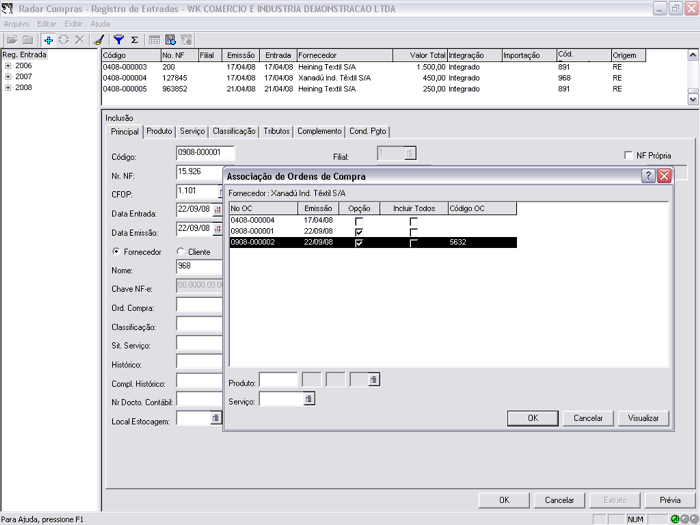Click into the Produto input field
Viewport: 700px width, 525px height.
click(x=279, y=380)
